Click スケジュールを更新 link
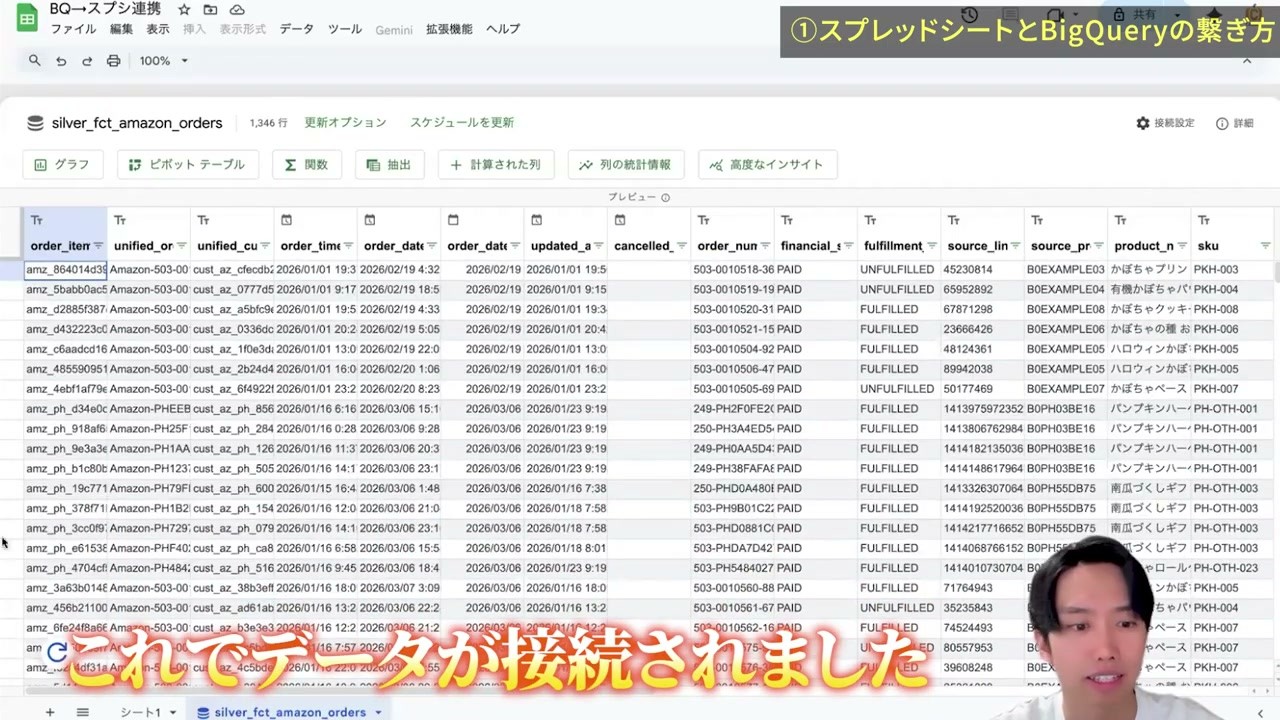 [x=462, y=122]
